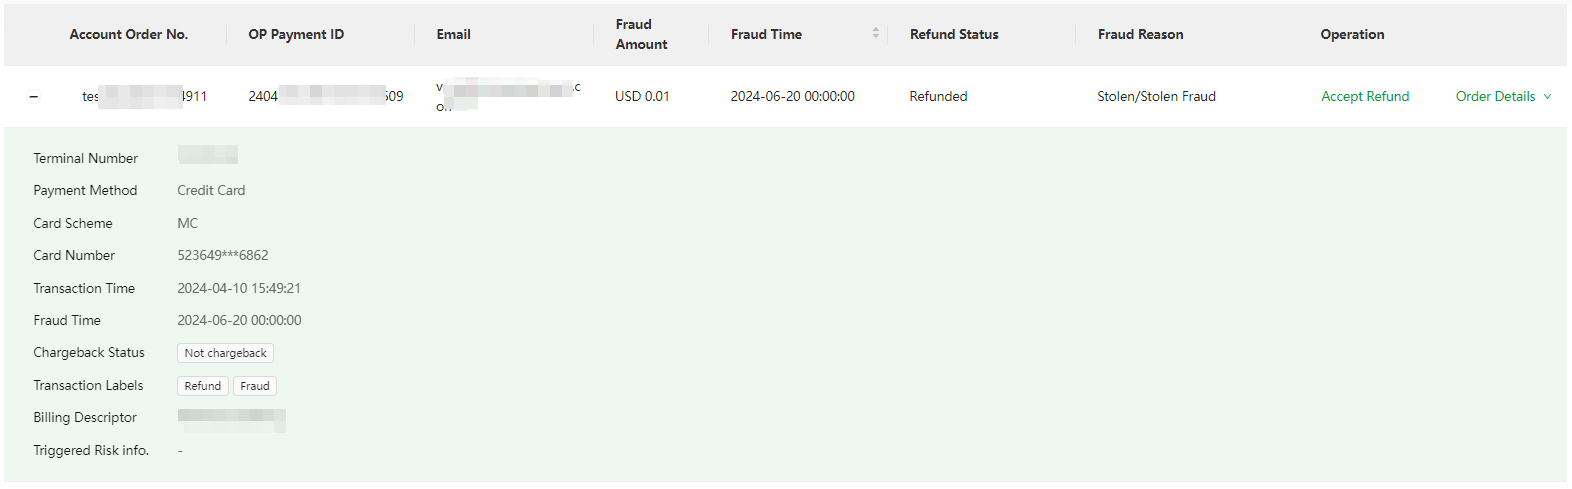Click the Email column header
Viewport: 1572px width, 489px height.
(453, 34)
